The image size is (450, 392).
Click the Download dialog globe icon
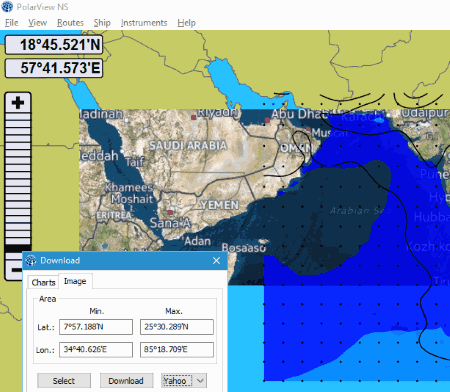coord(31,260)
